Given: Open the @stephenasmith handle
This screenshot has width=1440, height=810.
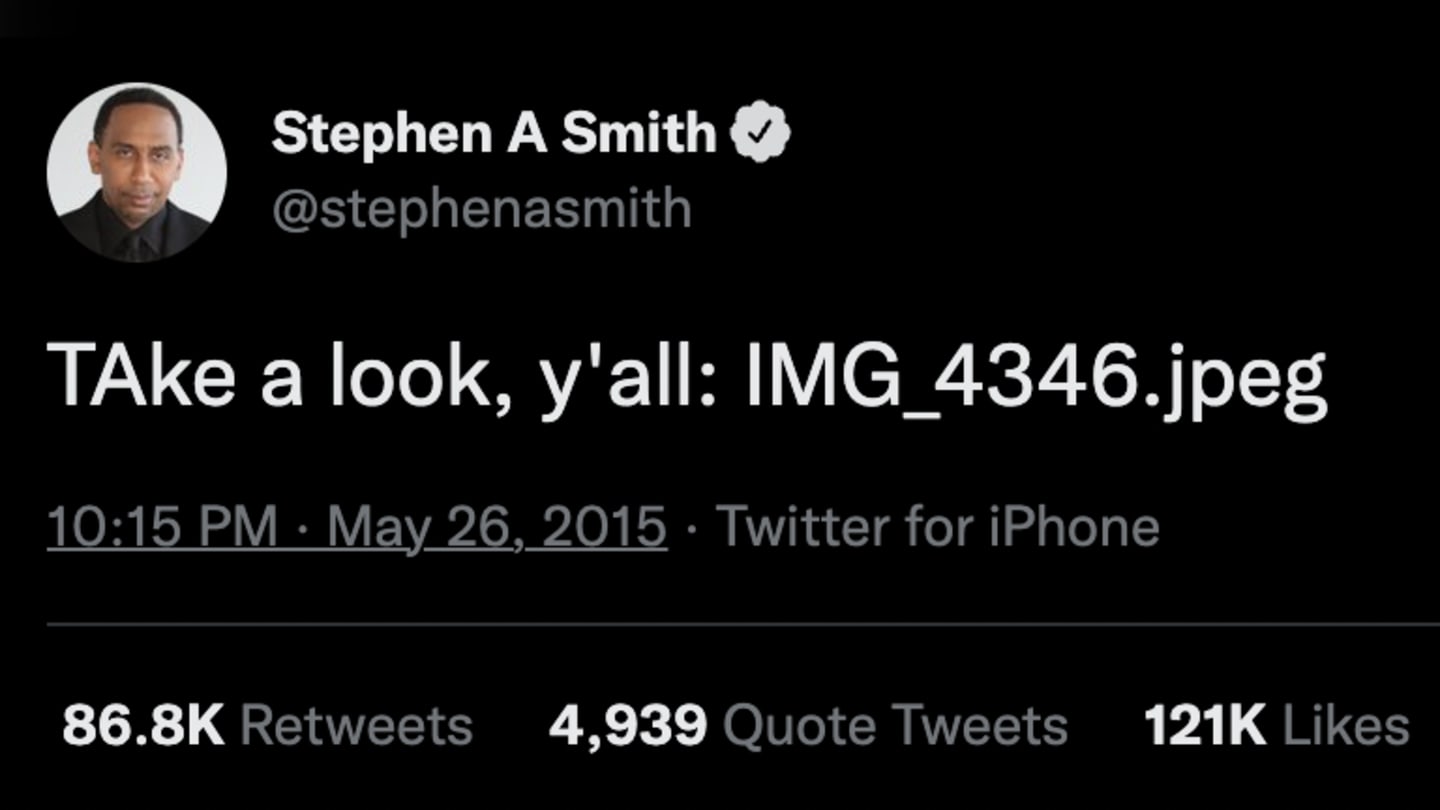Looking at the screenshot, I should click(x=481, y=209).
